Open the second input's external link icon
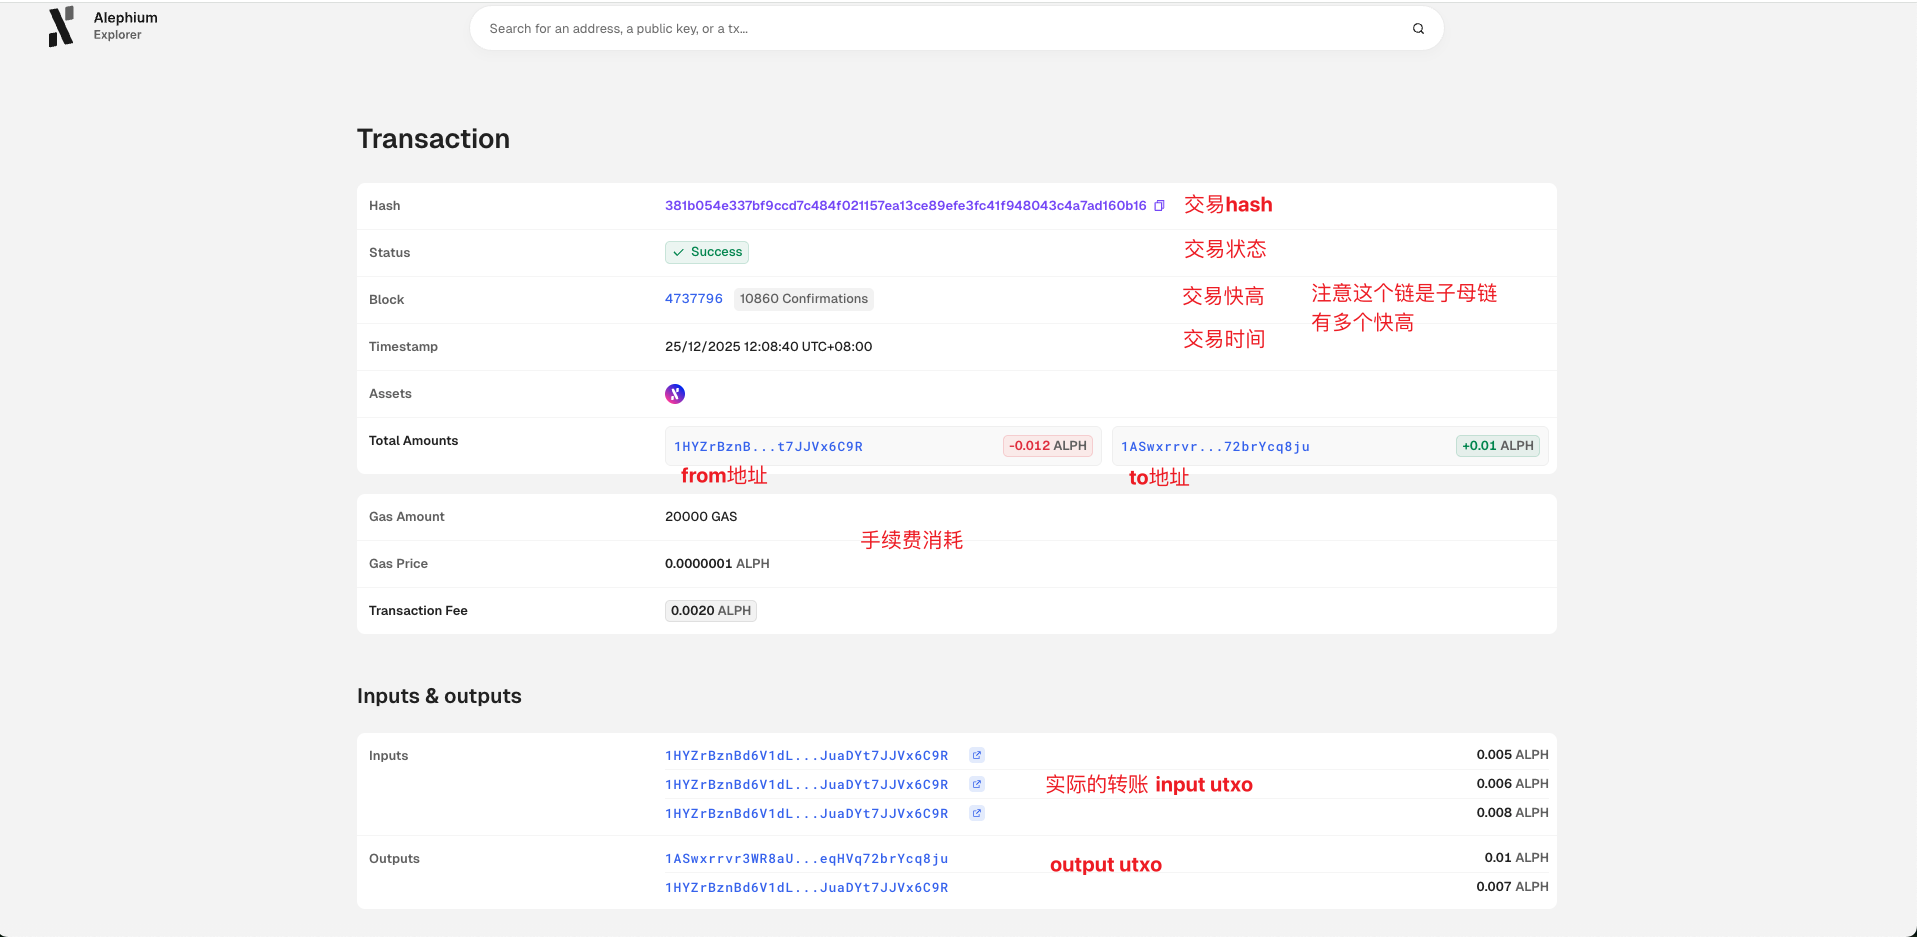The height and width of the screenshot is (937, 1917). point(977,784)
